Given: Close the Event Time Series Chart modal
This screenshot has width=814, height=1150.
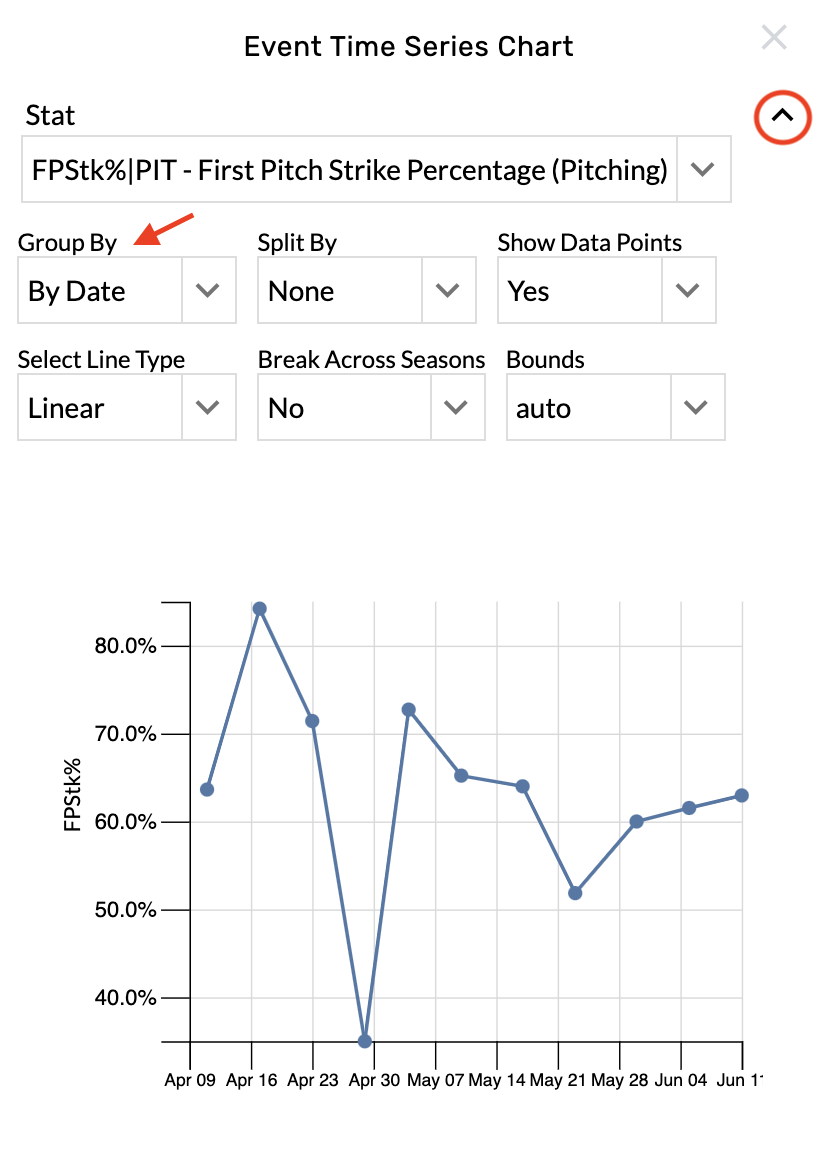Looking at the screenshot, I should coord(774,38).
